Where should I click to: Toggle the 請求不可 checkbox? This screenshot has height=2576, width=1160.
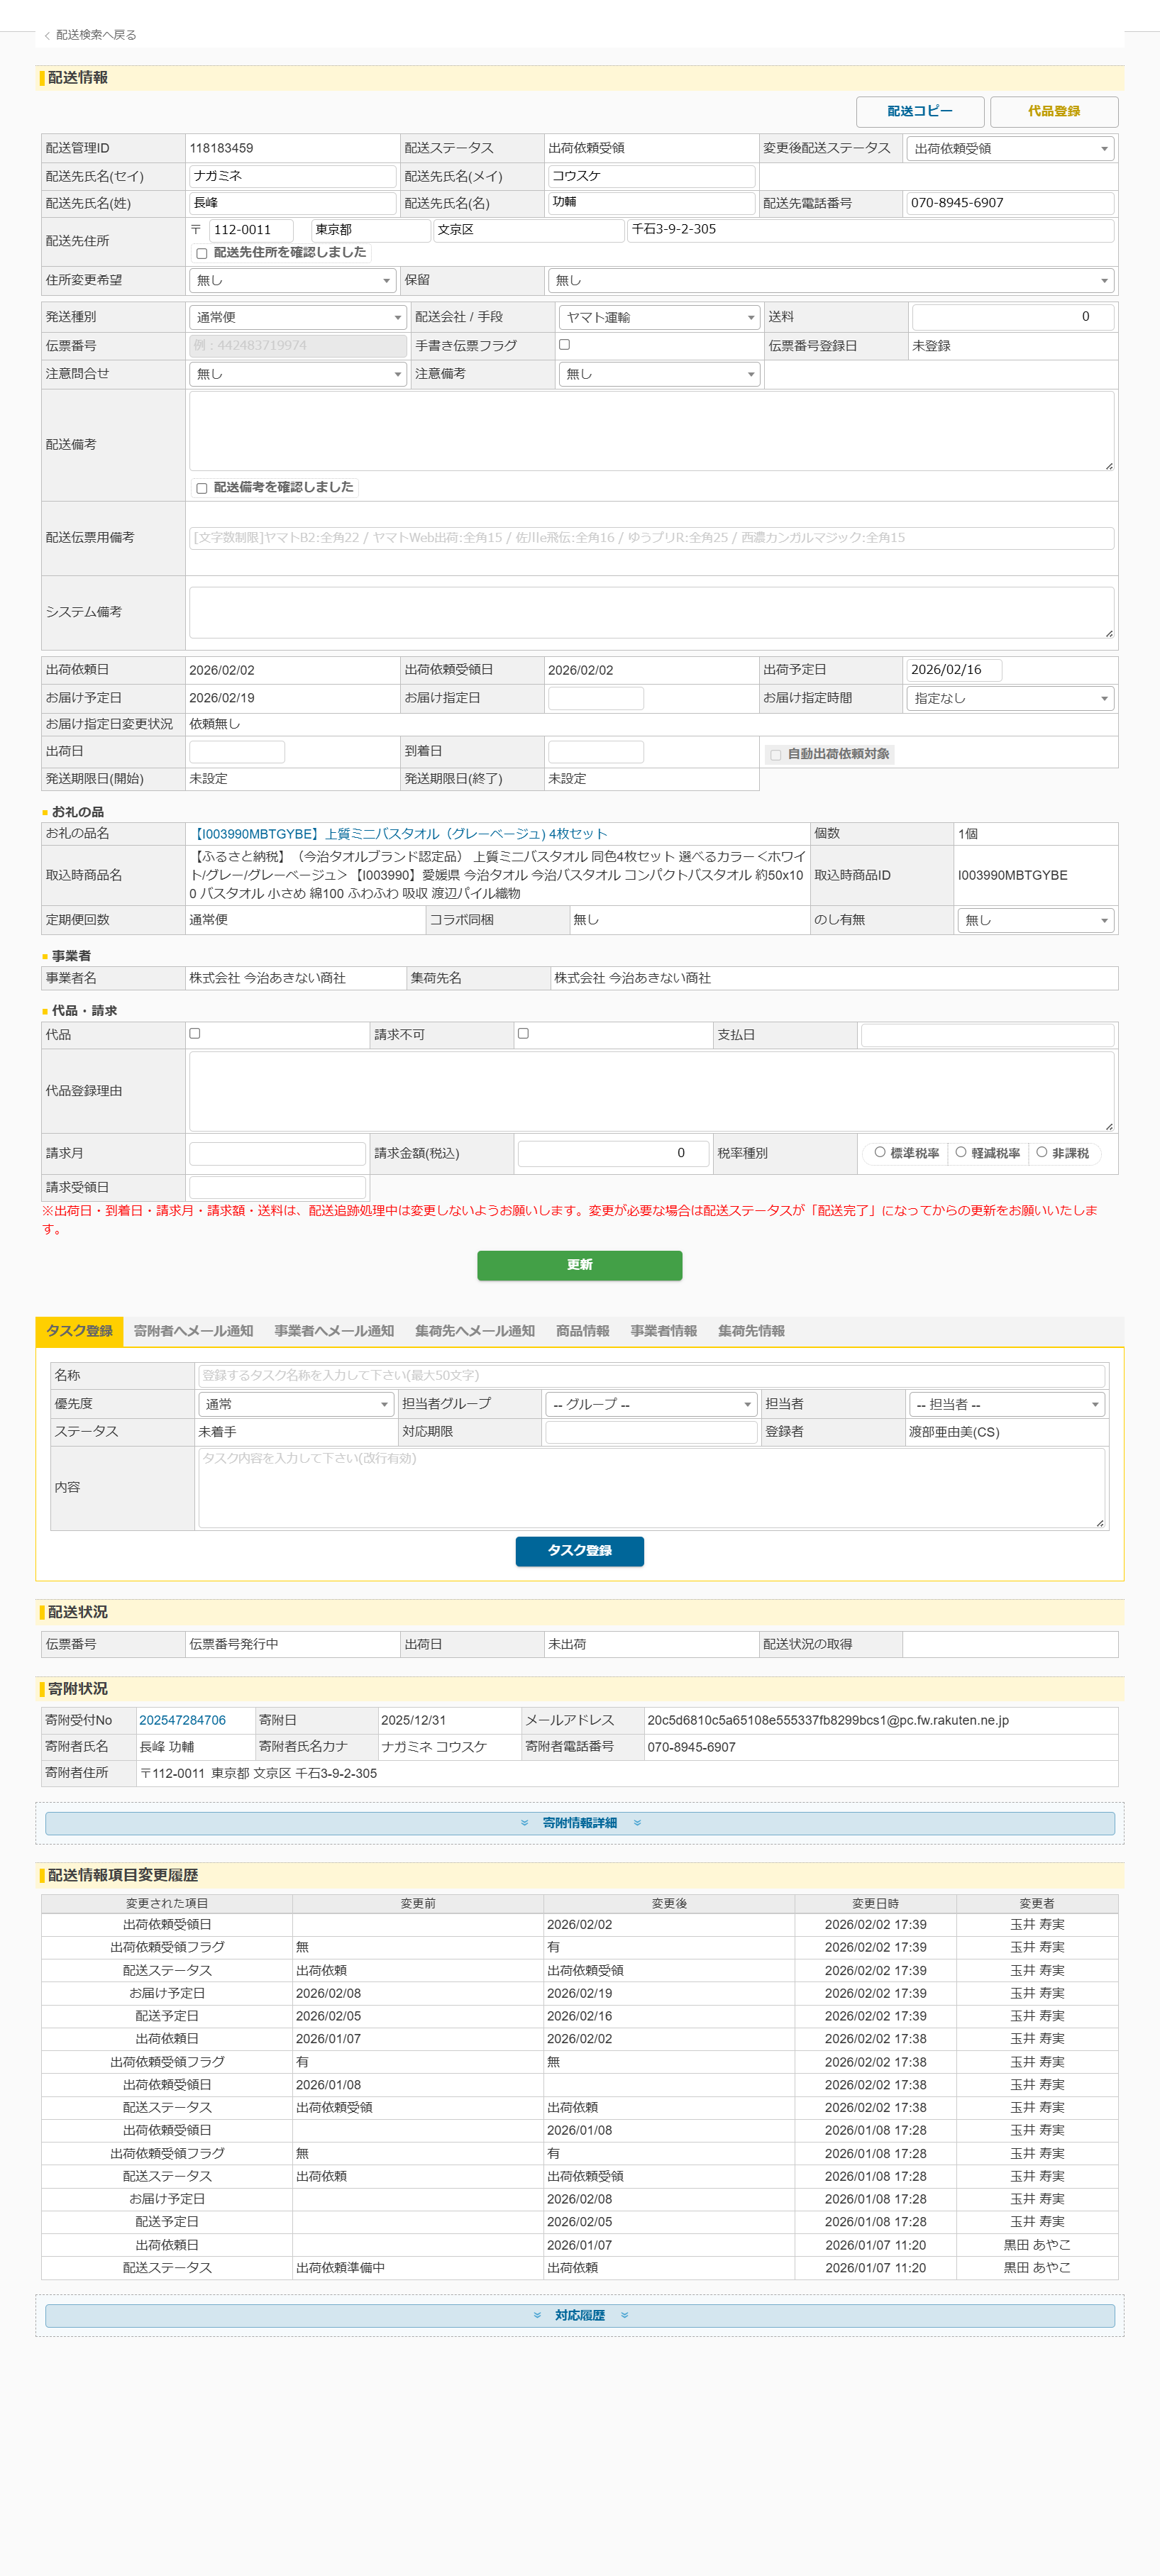tap(523, 1034)
